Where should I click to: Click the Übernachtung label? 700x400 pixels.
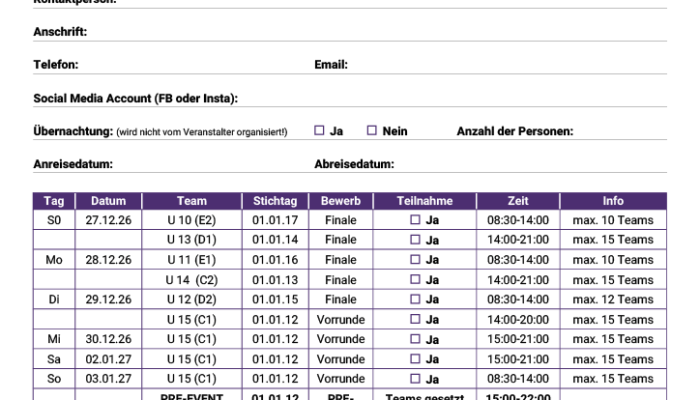[73, 131]
